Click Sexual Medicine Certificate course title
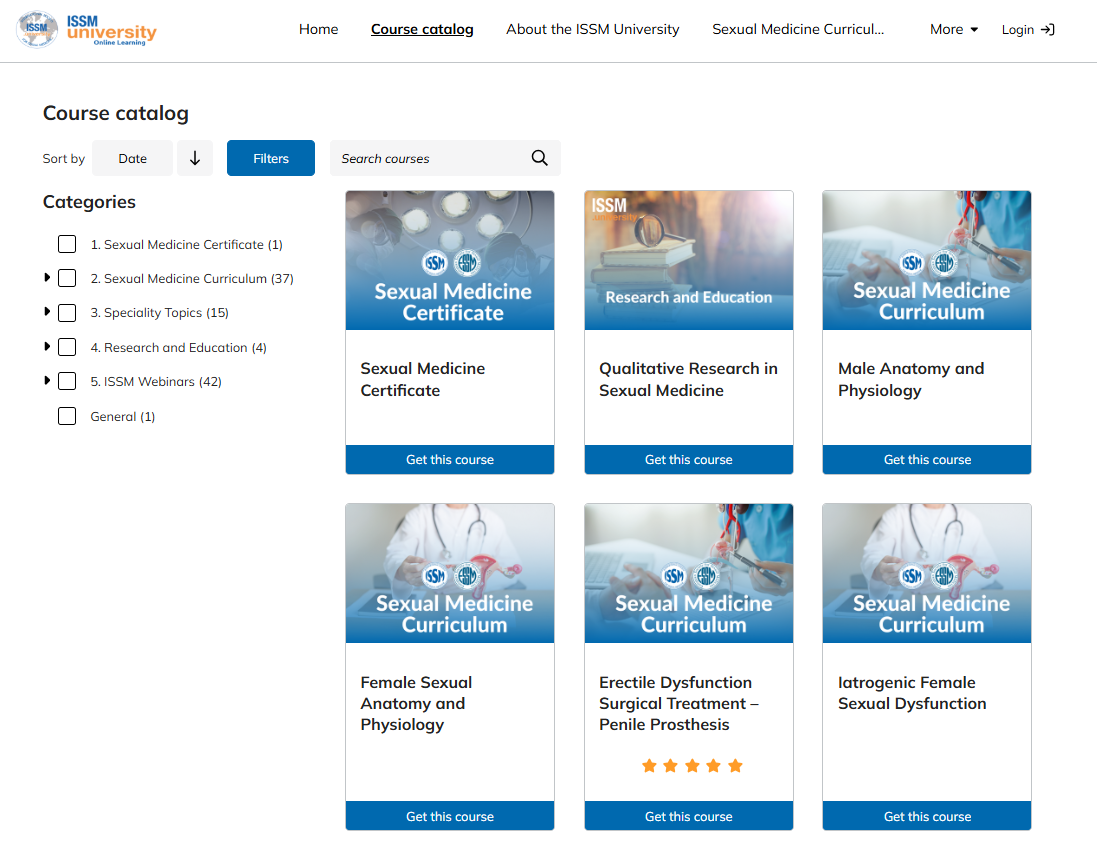The width and height of the screenshot is (1097, 850). pos(423,379)
